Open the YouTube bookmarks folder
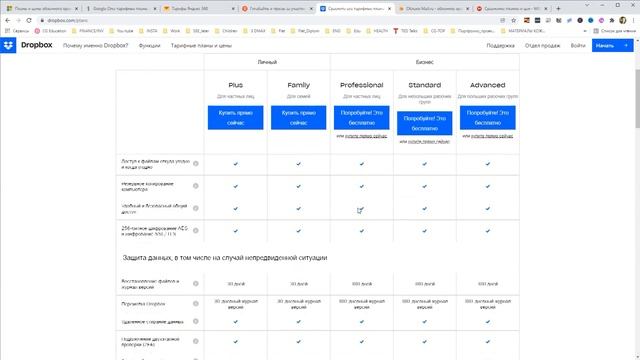The image size is (640, 360). click(121, 31)
